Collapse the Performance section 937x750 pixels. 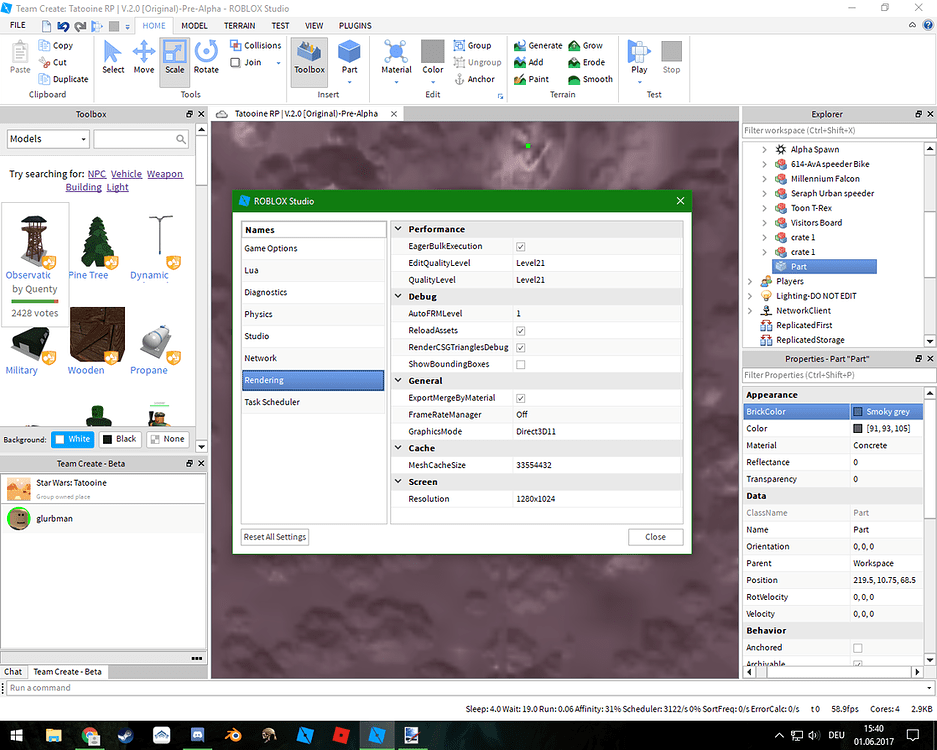(x=399, y=229)
